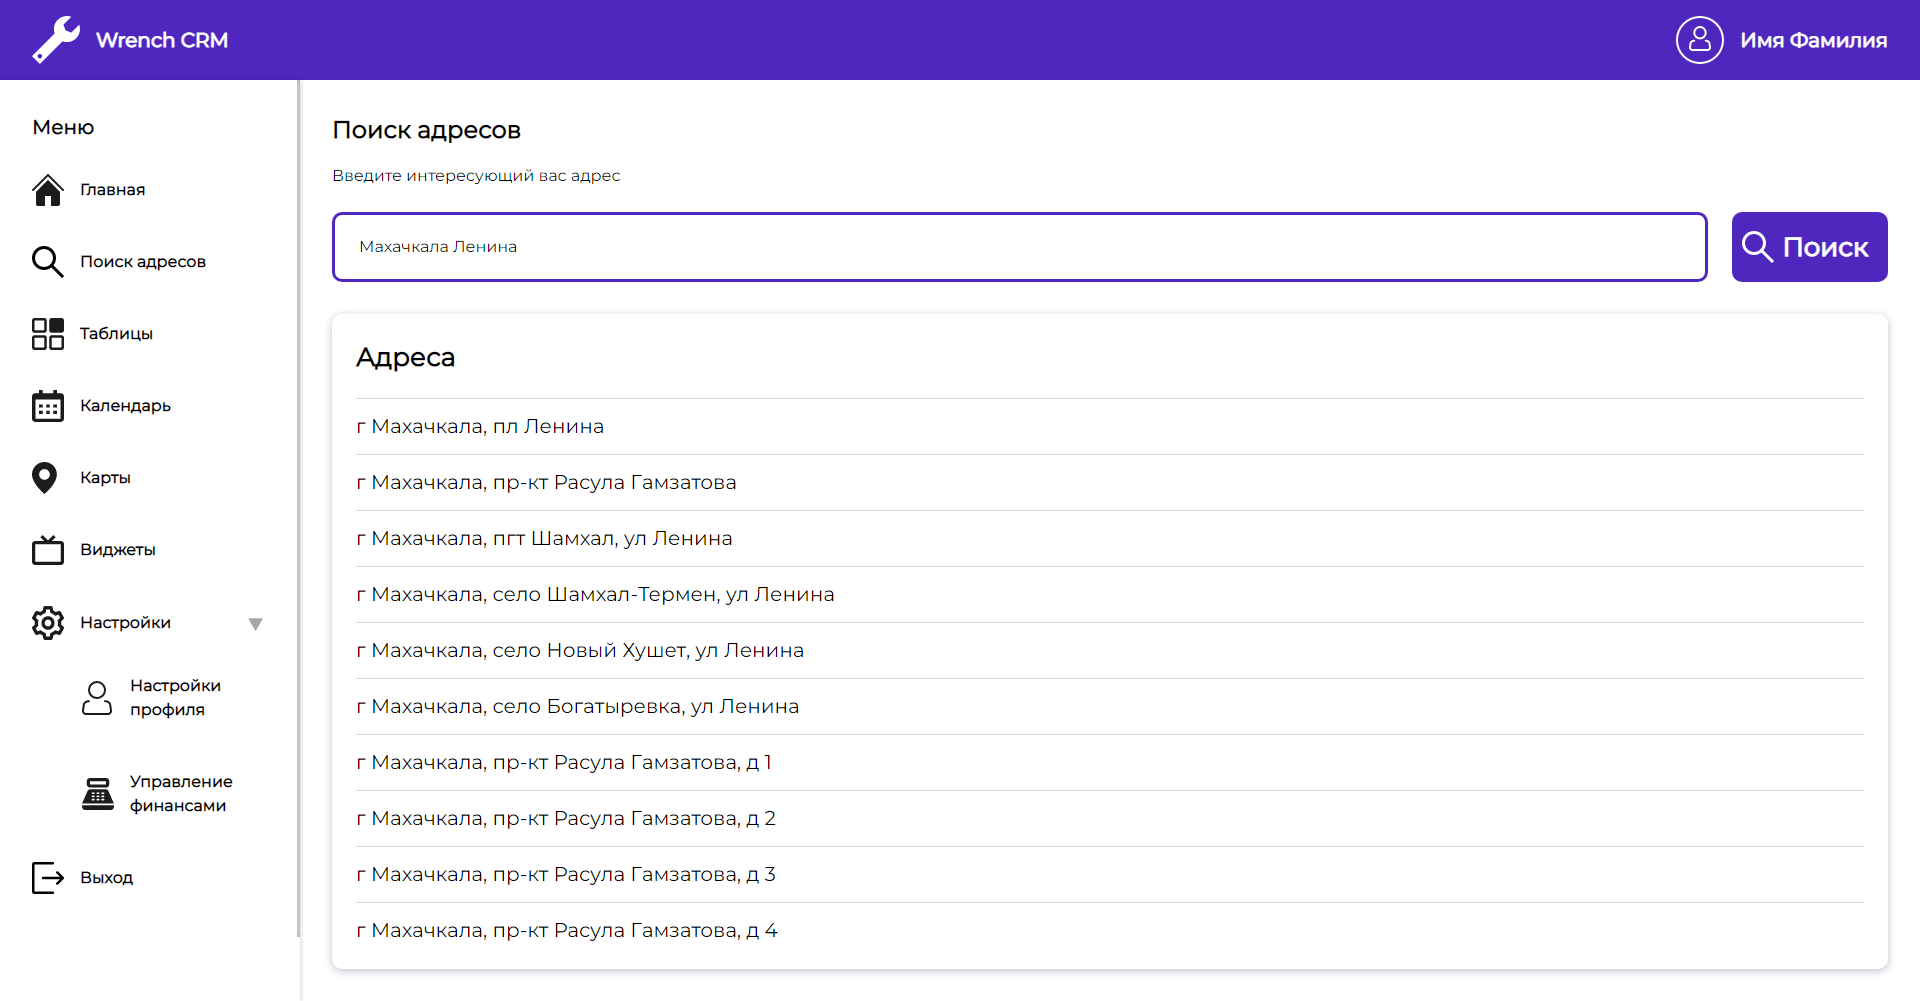Collapse the Настройки section chevron

pyautogui.click(x=257, y=623)
